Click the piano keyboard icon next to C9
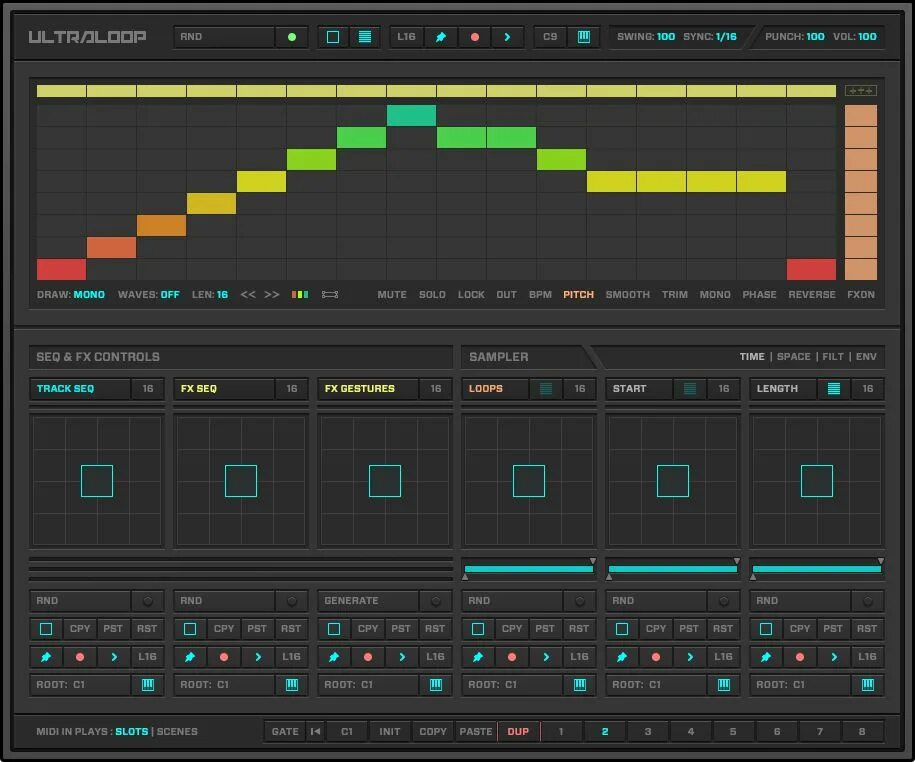This screenshot has height=762, width=915. pos(584,37)
